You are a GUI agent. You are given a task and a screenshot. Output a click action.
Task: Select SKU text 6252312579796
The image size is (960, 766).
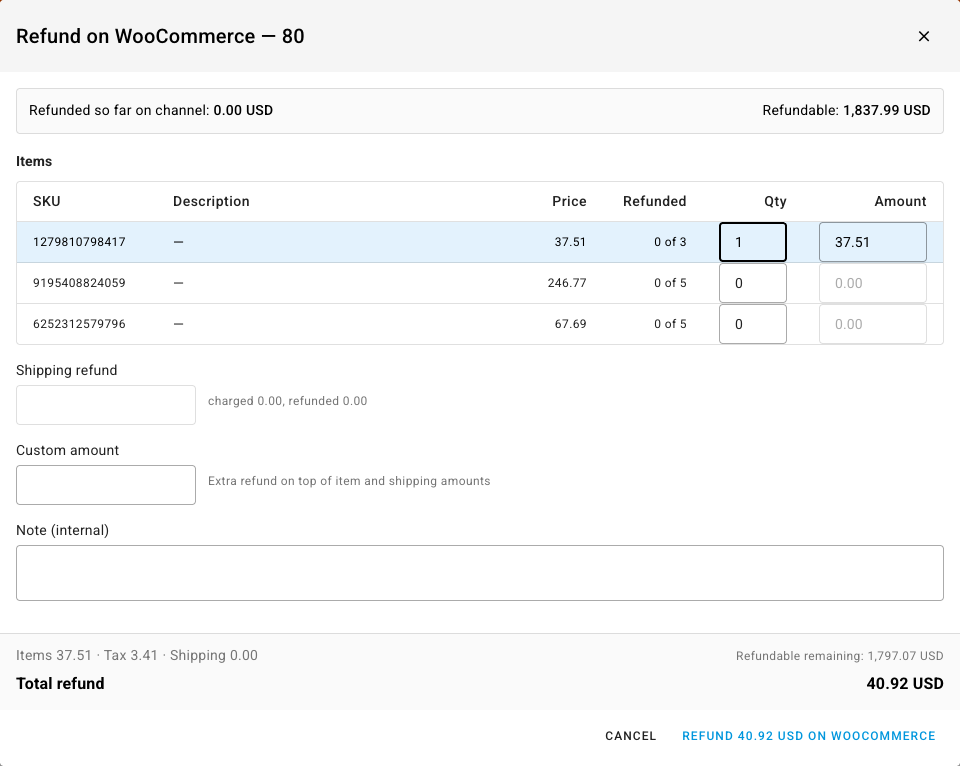(79, 324)
